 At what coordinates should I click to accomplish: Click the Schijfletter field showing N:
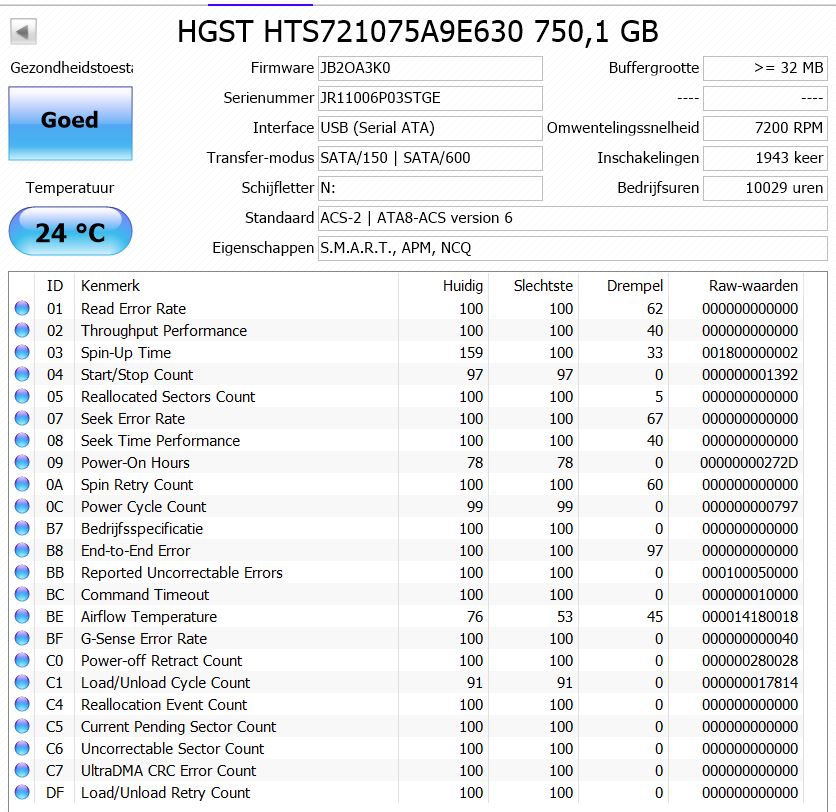[430, 188]
